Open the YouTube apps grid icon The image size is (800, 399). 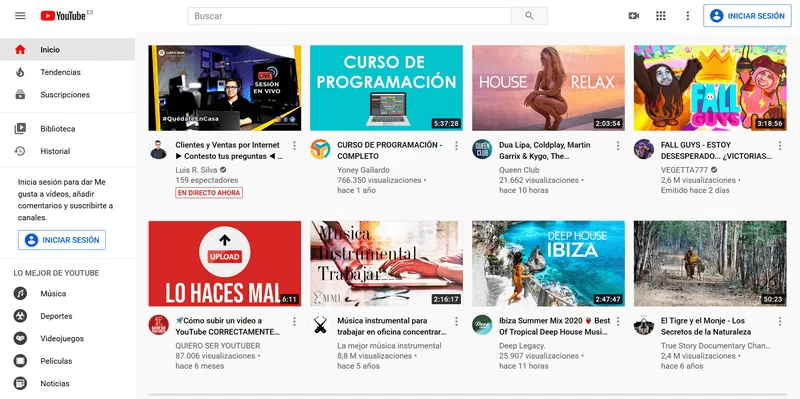tap(661, 16)
